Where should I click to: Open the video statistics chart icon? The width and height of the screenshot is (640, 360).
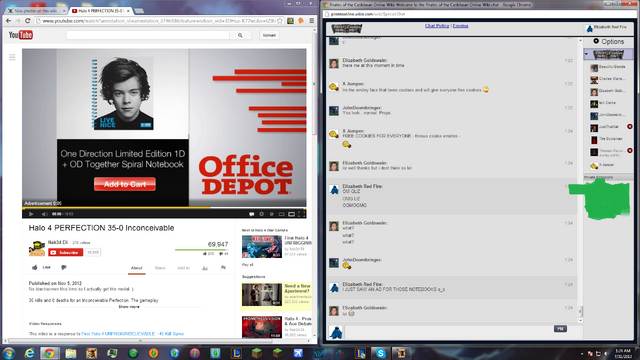pyautogui.click(x=205, y=268)
